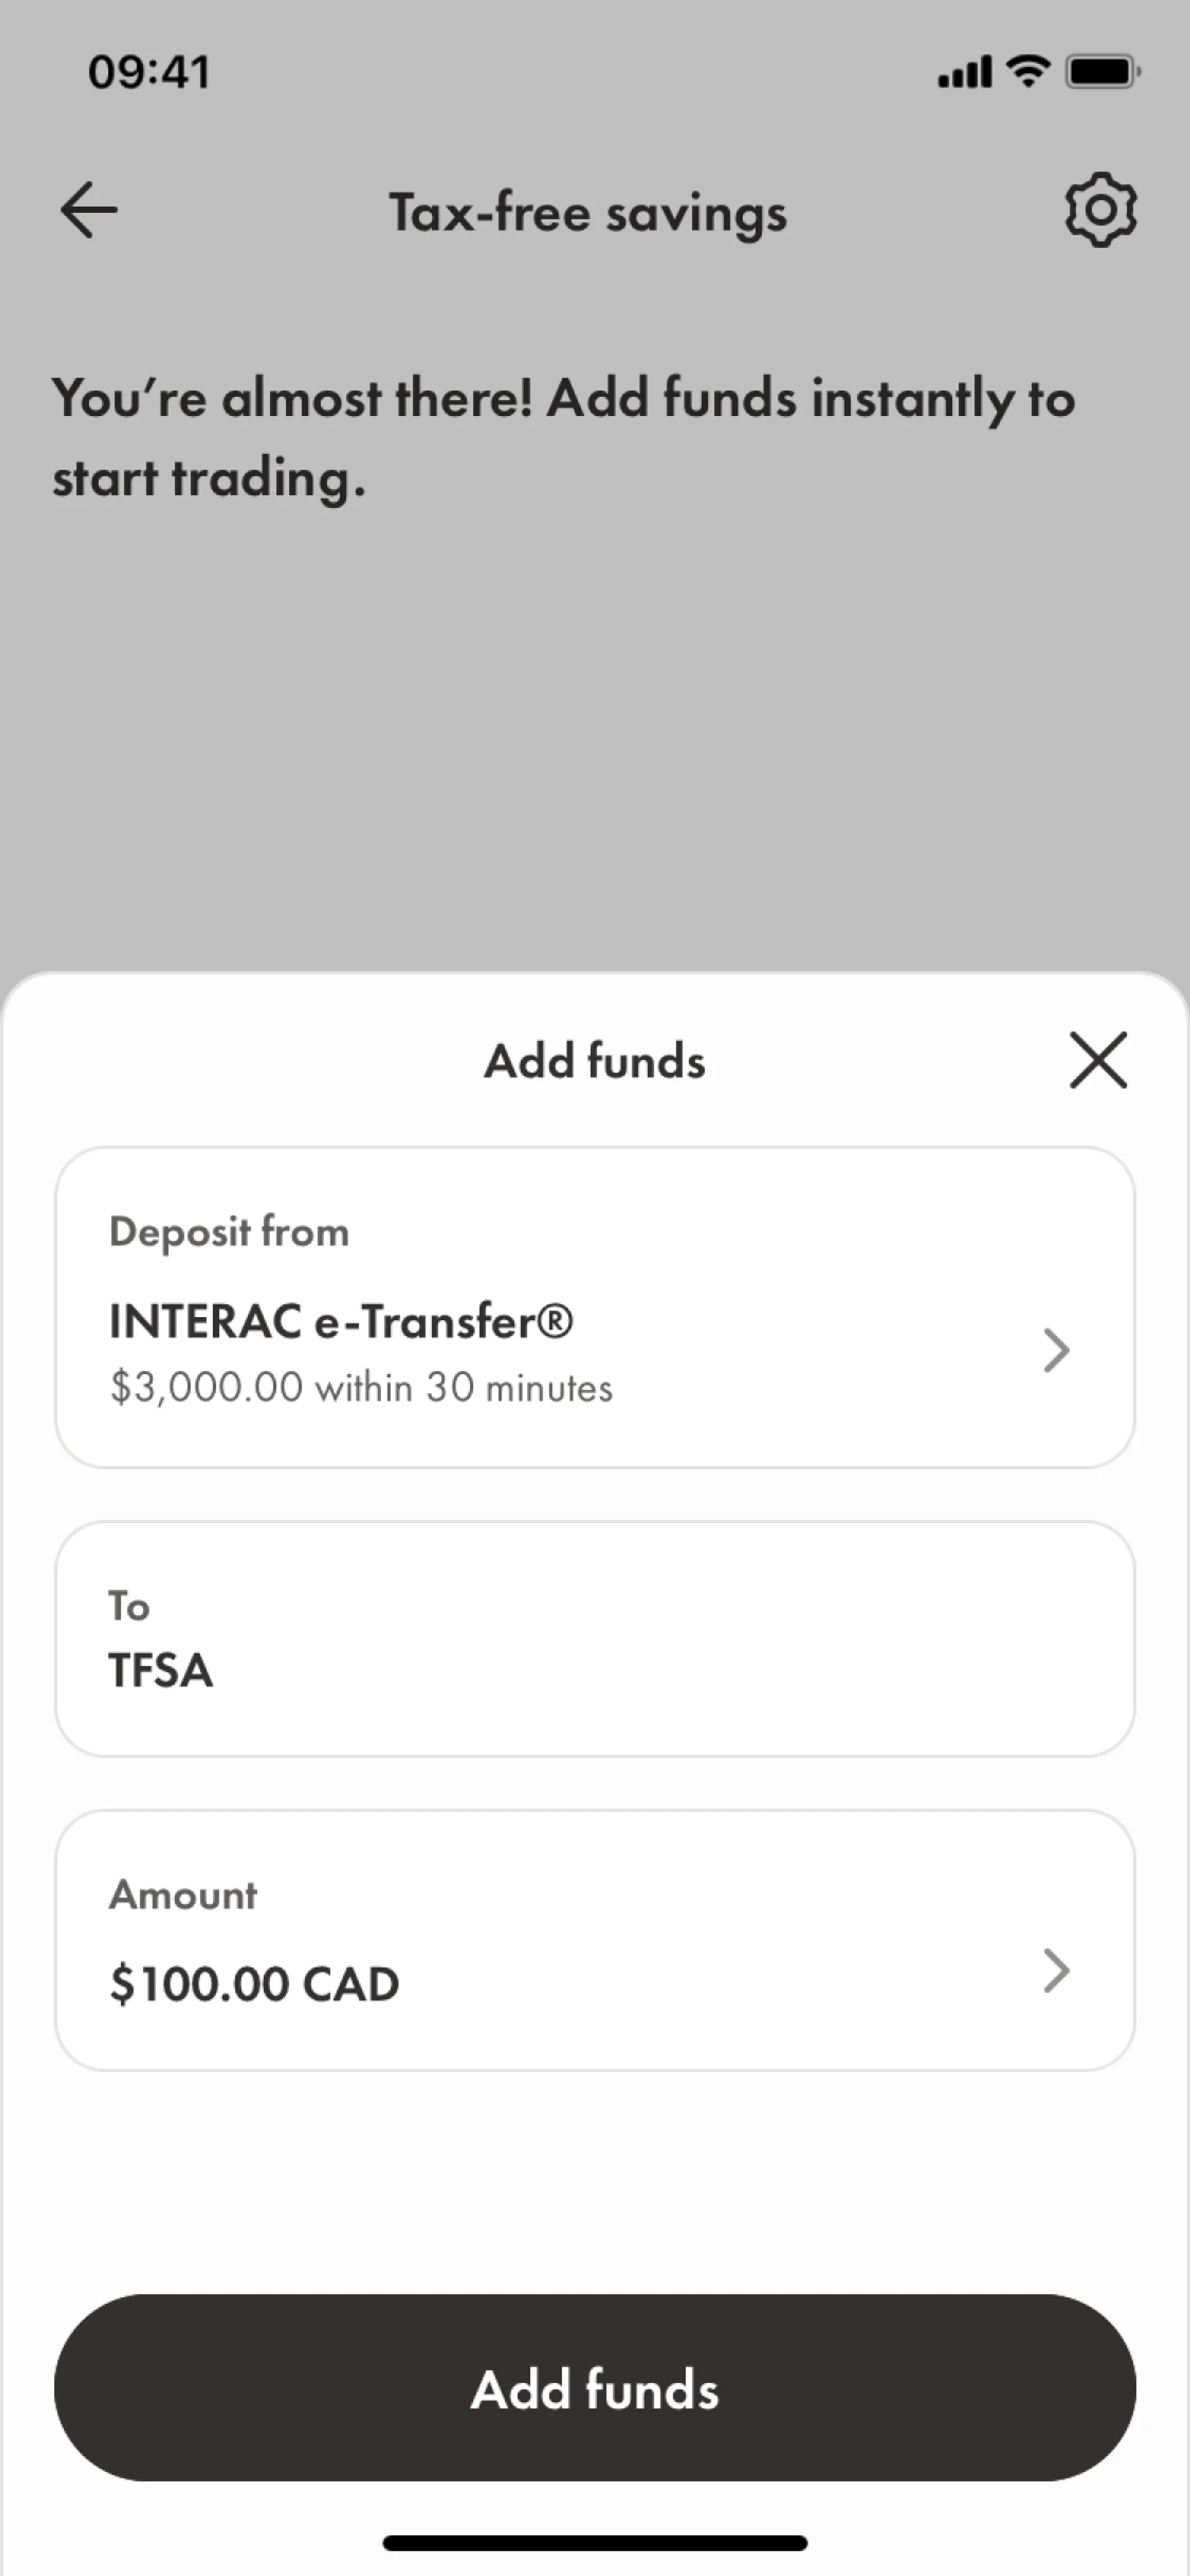Open INTERAC e-Transfer deposit source

(x=341, y=1321)
